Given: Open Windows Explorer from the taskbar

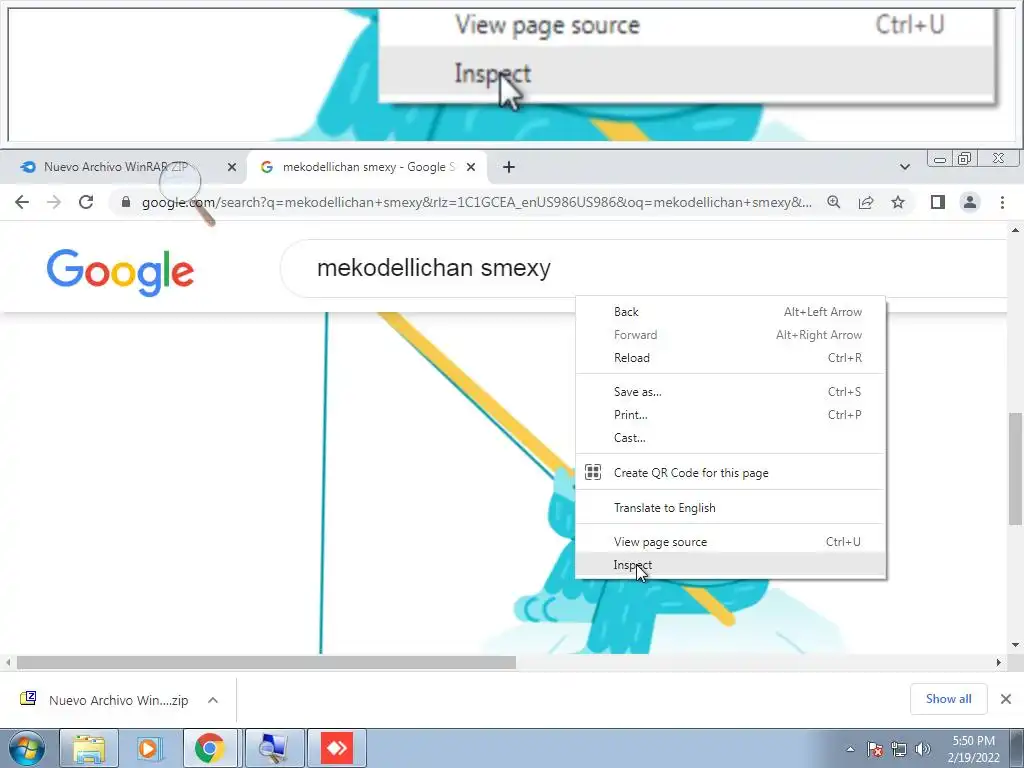Looking at the screenshot, I should pos(89,748).
